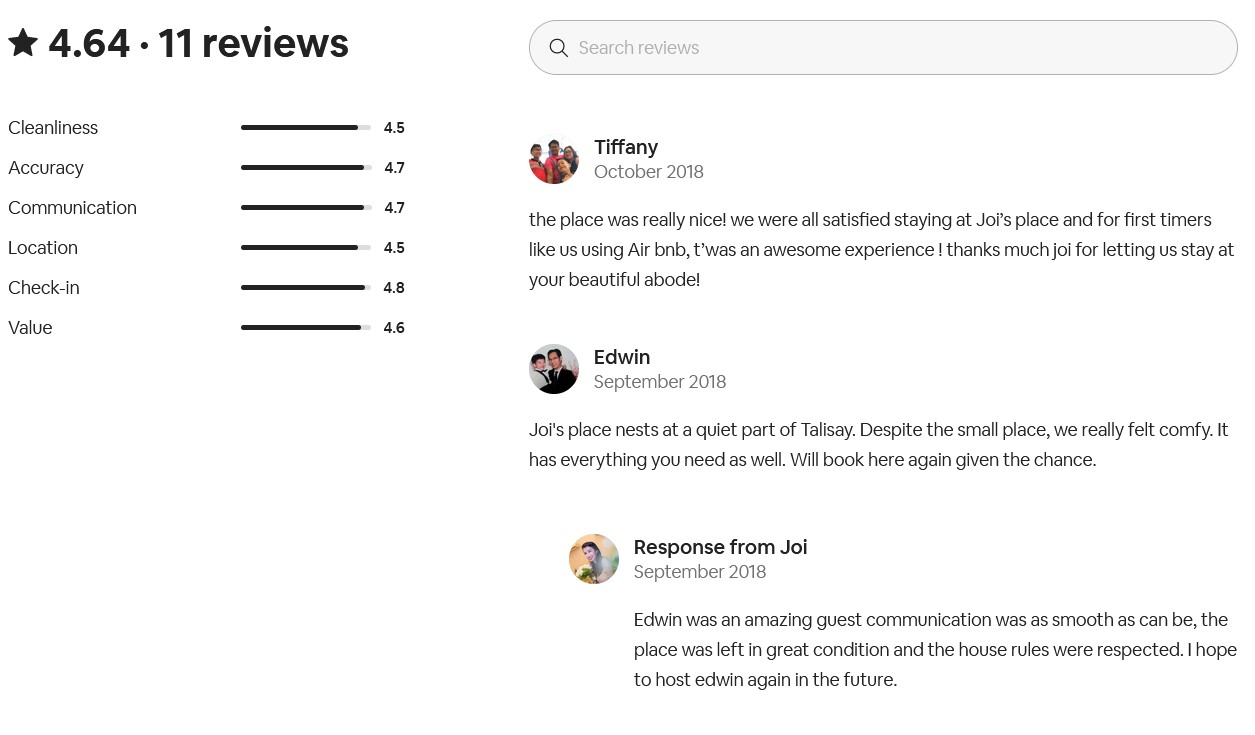Click the star rating icon
Viewport: 1255px width, 735px height.
pos(23,43)
